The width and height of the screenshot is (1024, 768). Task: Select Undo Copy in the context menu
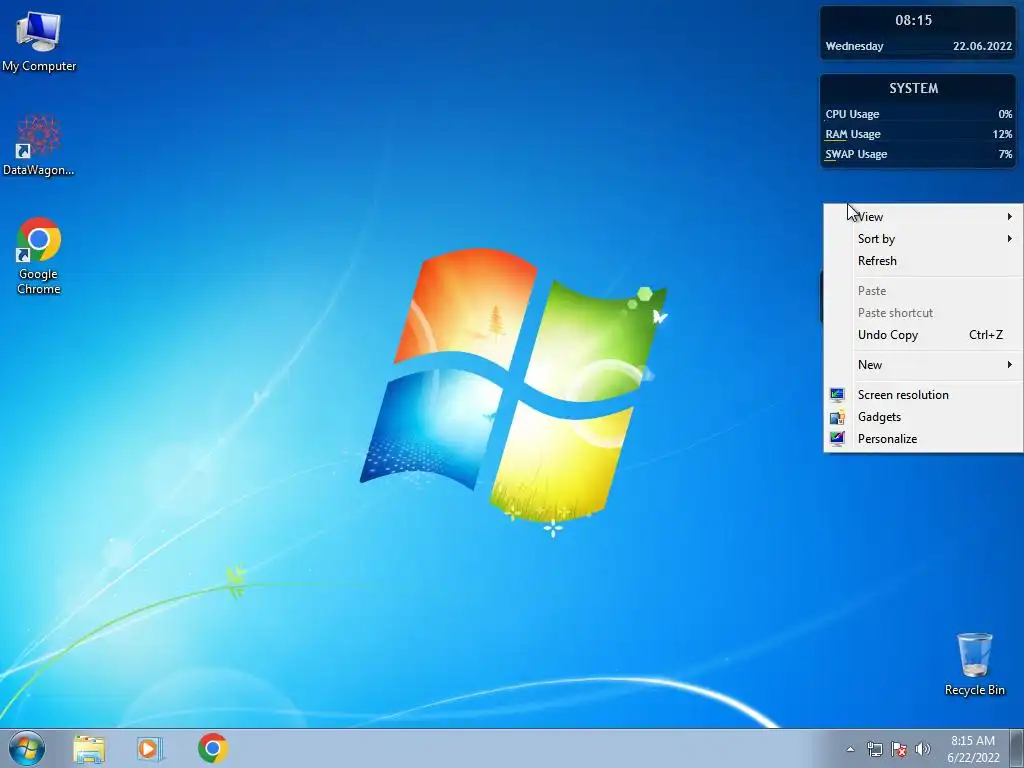coord(923,335)
